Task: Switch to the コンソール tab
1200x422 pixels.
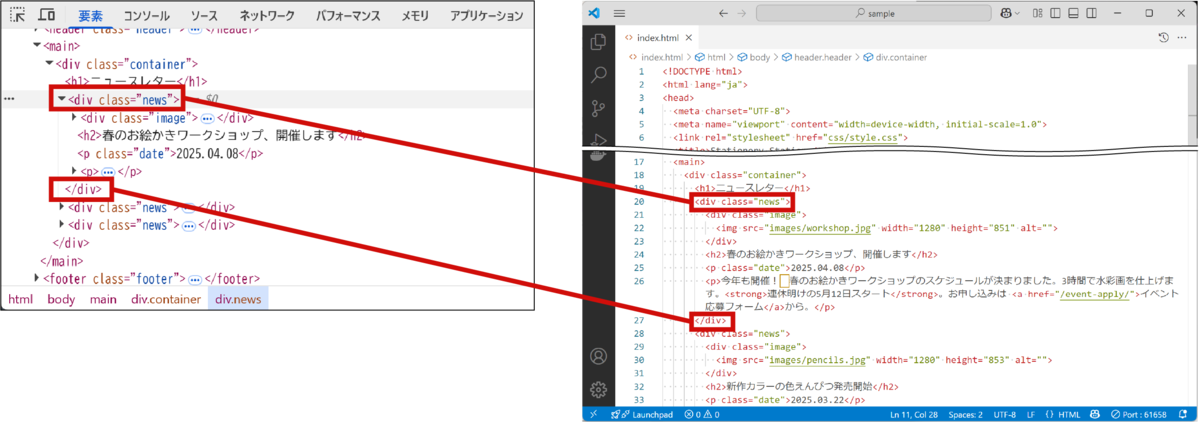Action: [x=147, y=16]
